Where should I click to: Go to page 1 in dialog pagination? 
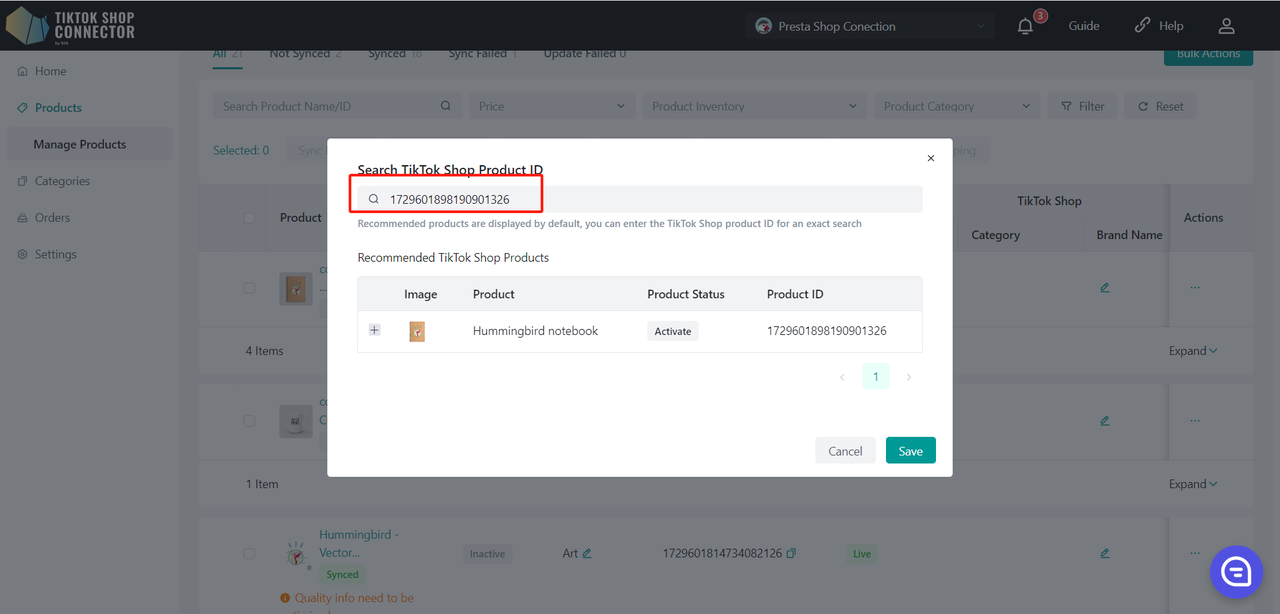pos(876,377)
